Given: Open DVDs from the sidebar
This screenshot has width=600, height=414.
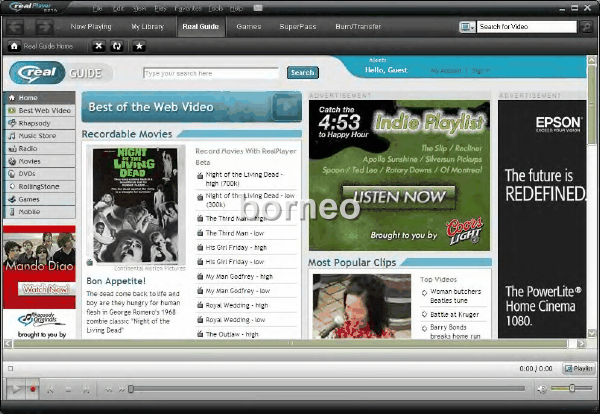Looking at the screenshot, I should click(x=40, y=174).
